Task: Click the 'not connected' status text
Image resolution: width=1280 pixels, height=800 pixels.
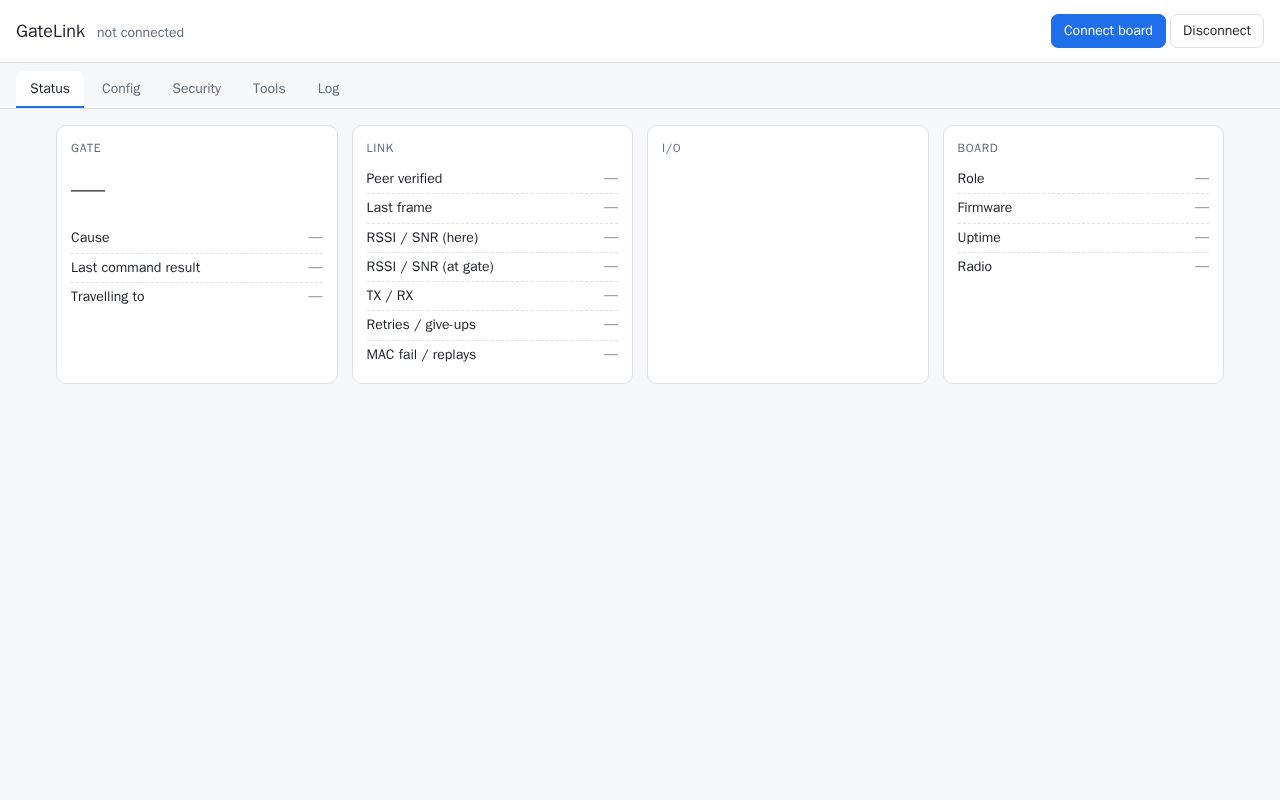Action: tap(140, 32)
